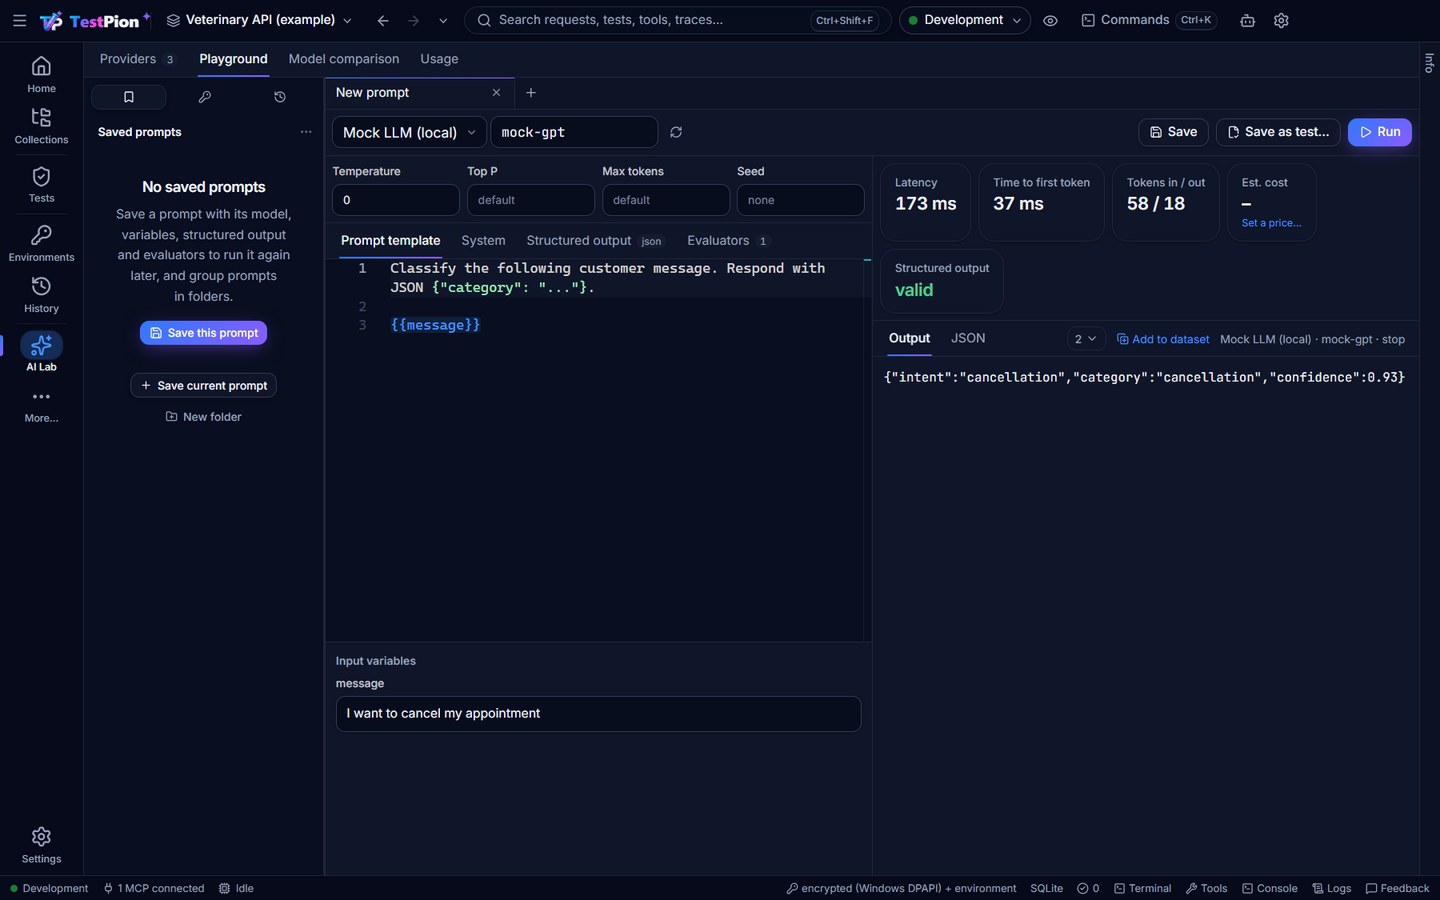Click the Save this prompt button
The height and width of the screenshot is (900, 1440).
click(x=204, y=333)
